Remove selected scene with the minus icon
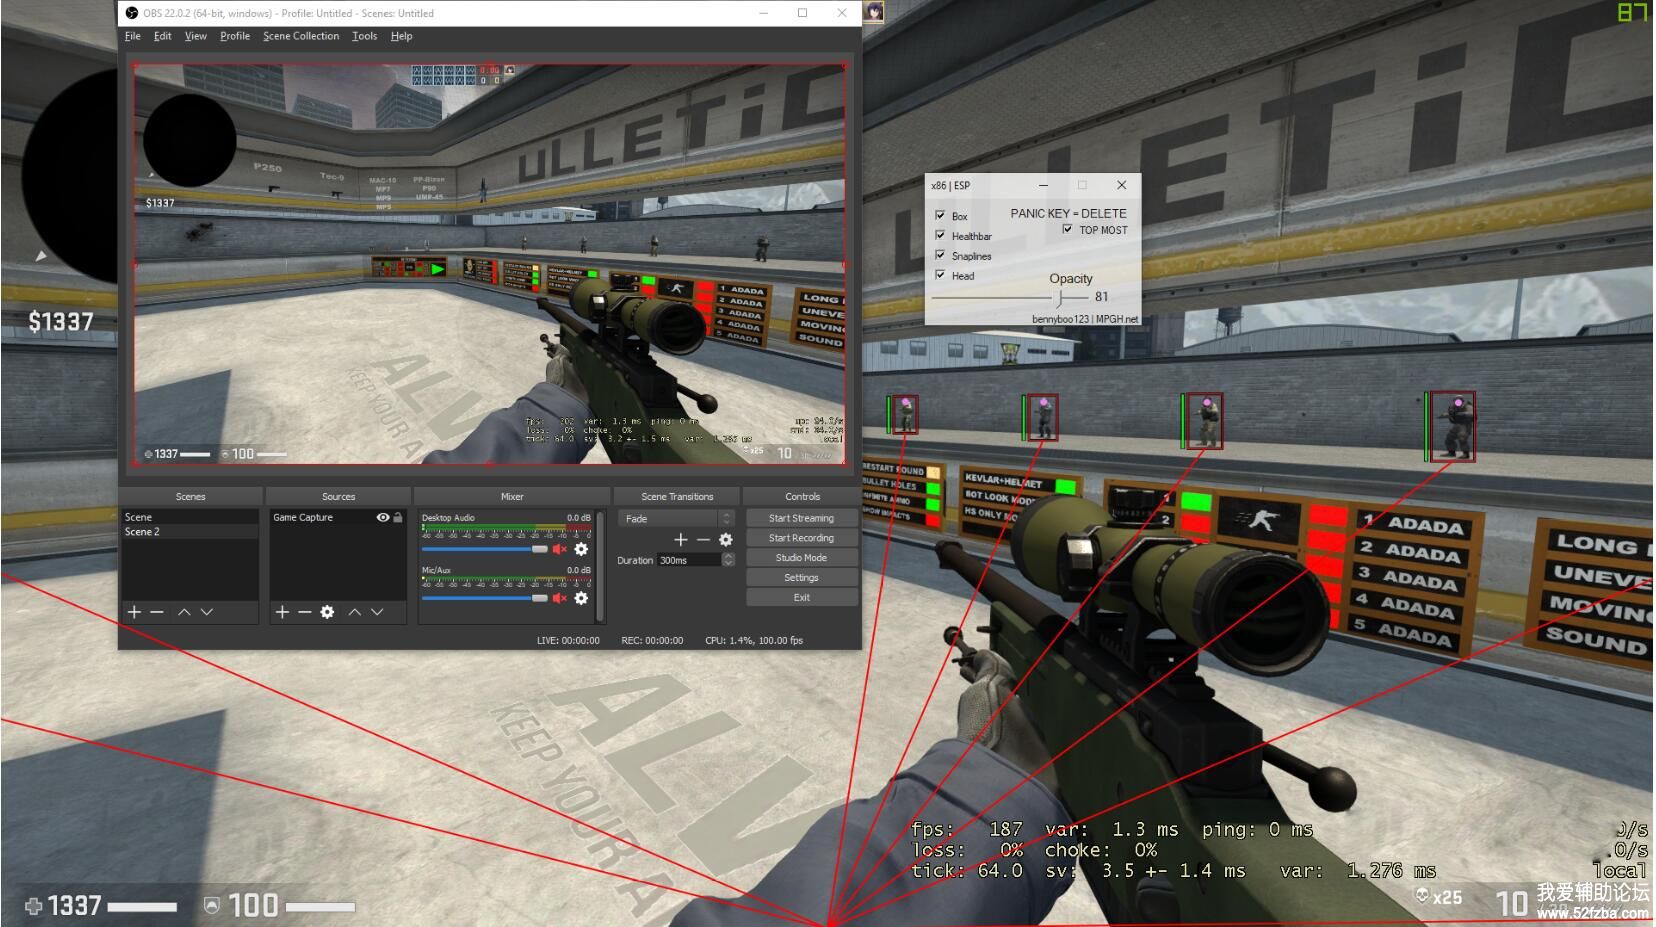 pyautogui.click(x=157, y=611)
